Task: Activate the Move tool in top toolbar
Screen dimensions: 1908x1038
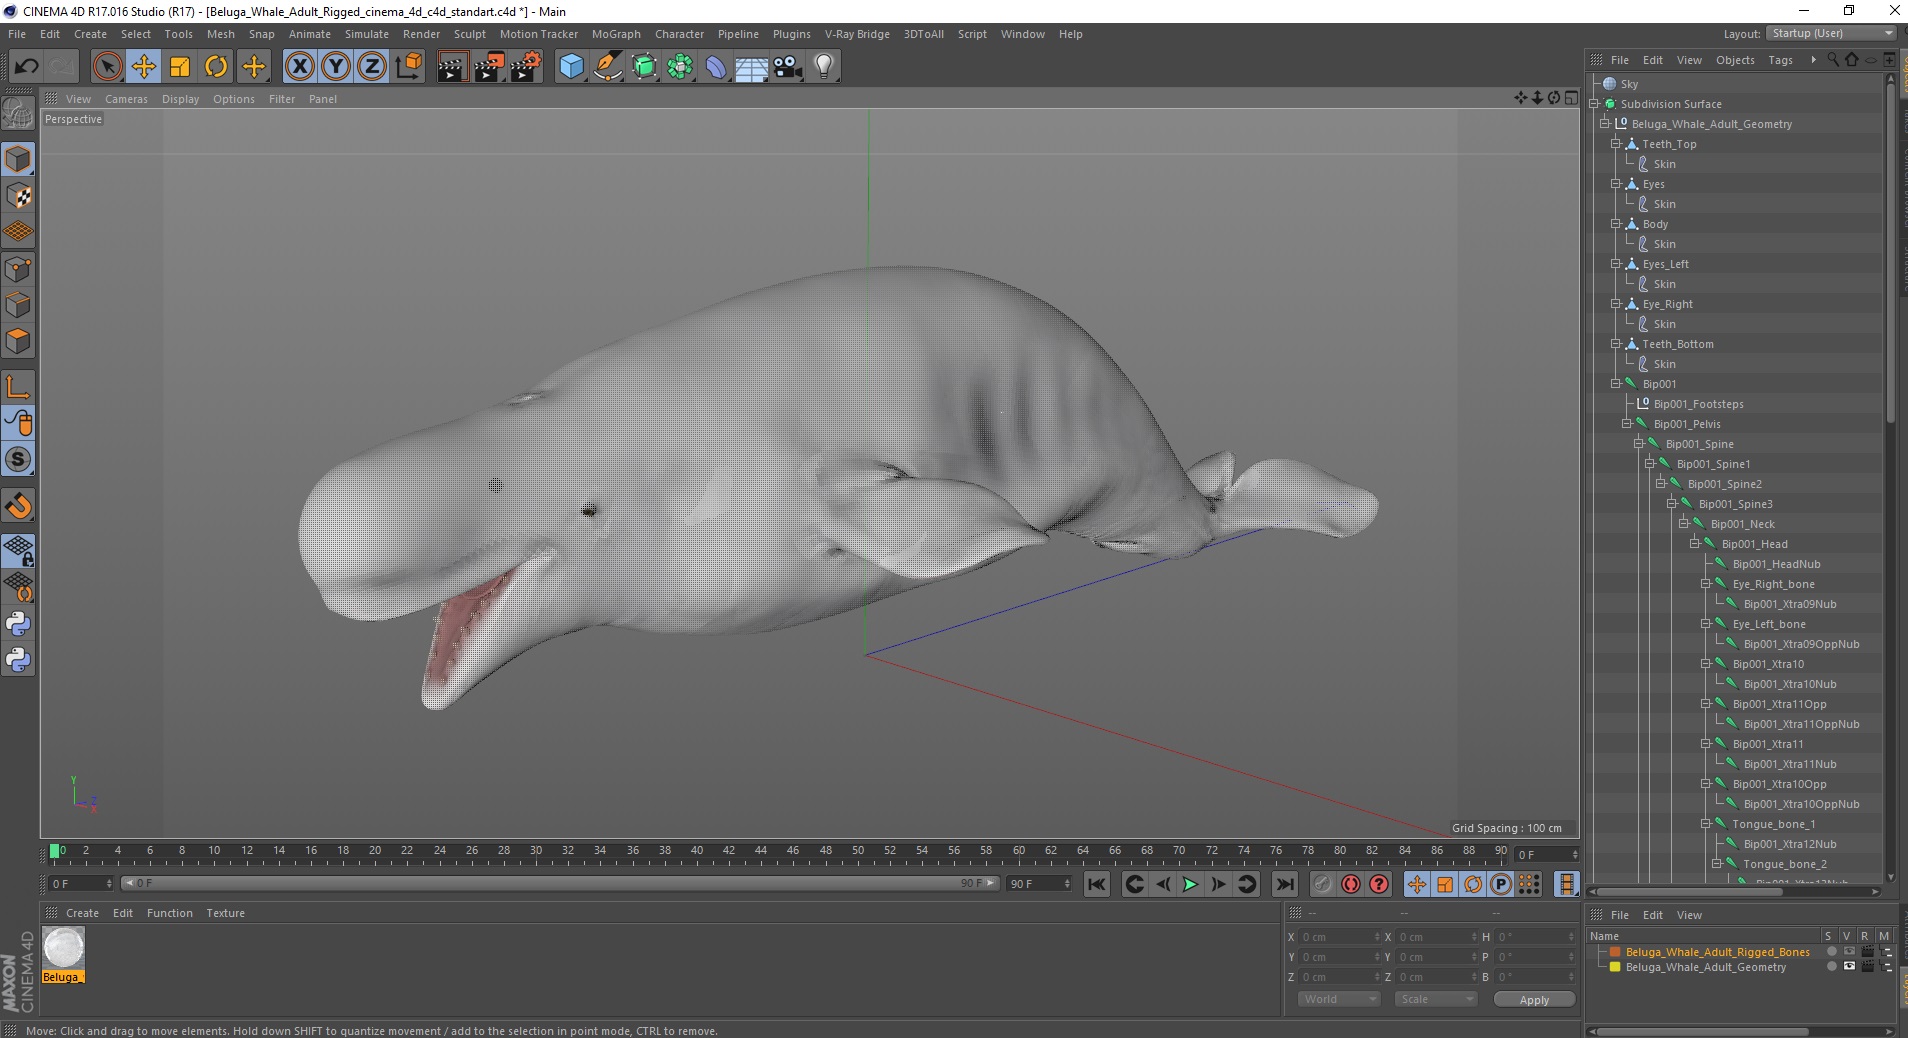Action: coord(143,67)
